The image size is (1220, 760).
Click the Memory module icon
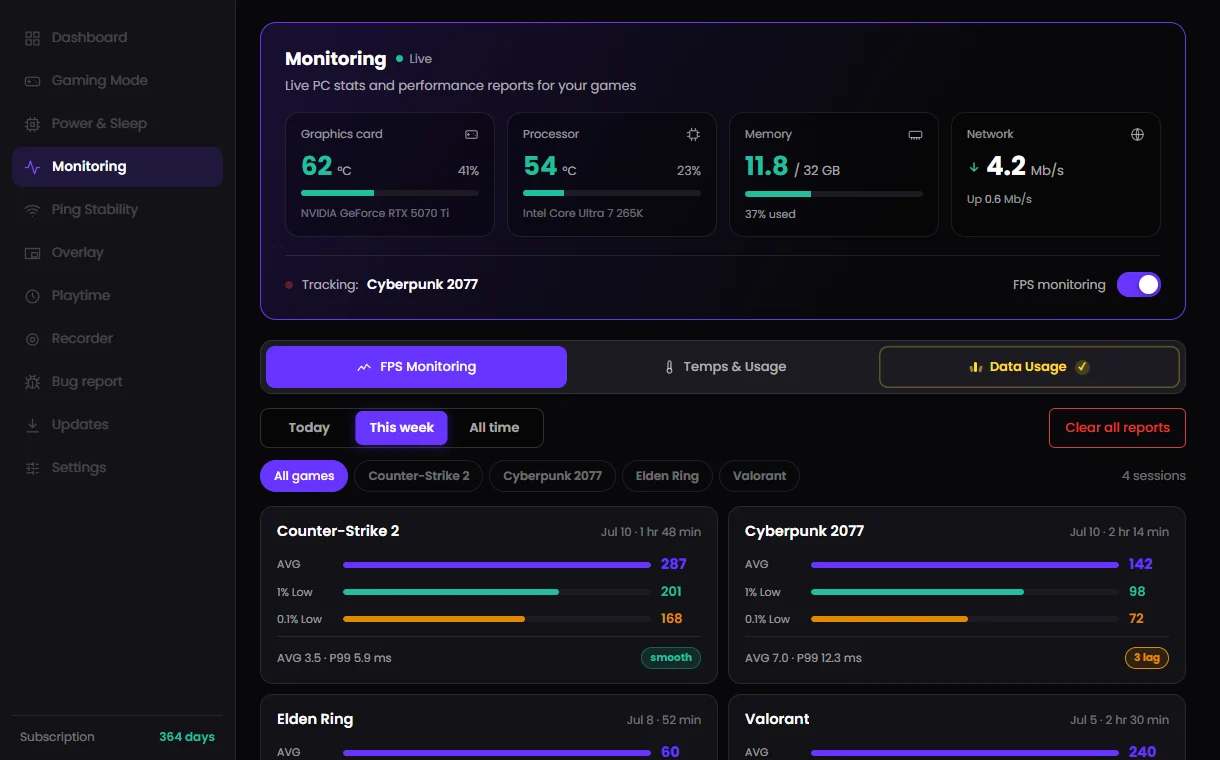pyautogui.click(x=915, y=134)
